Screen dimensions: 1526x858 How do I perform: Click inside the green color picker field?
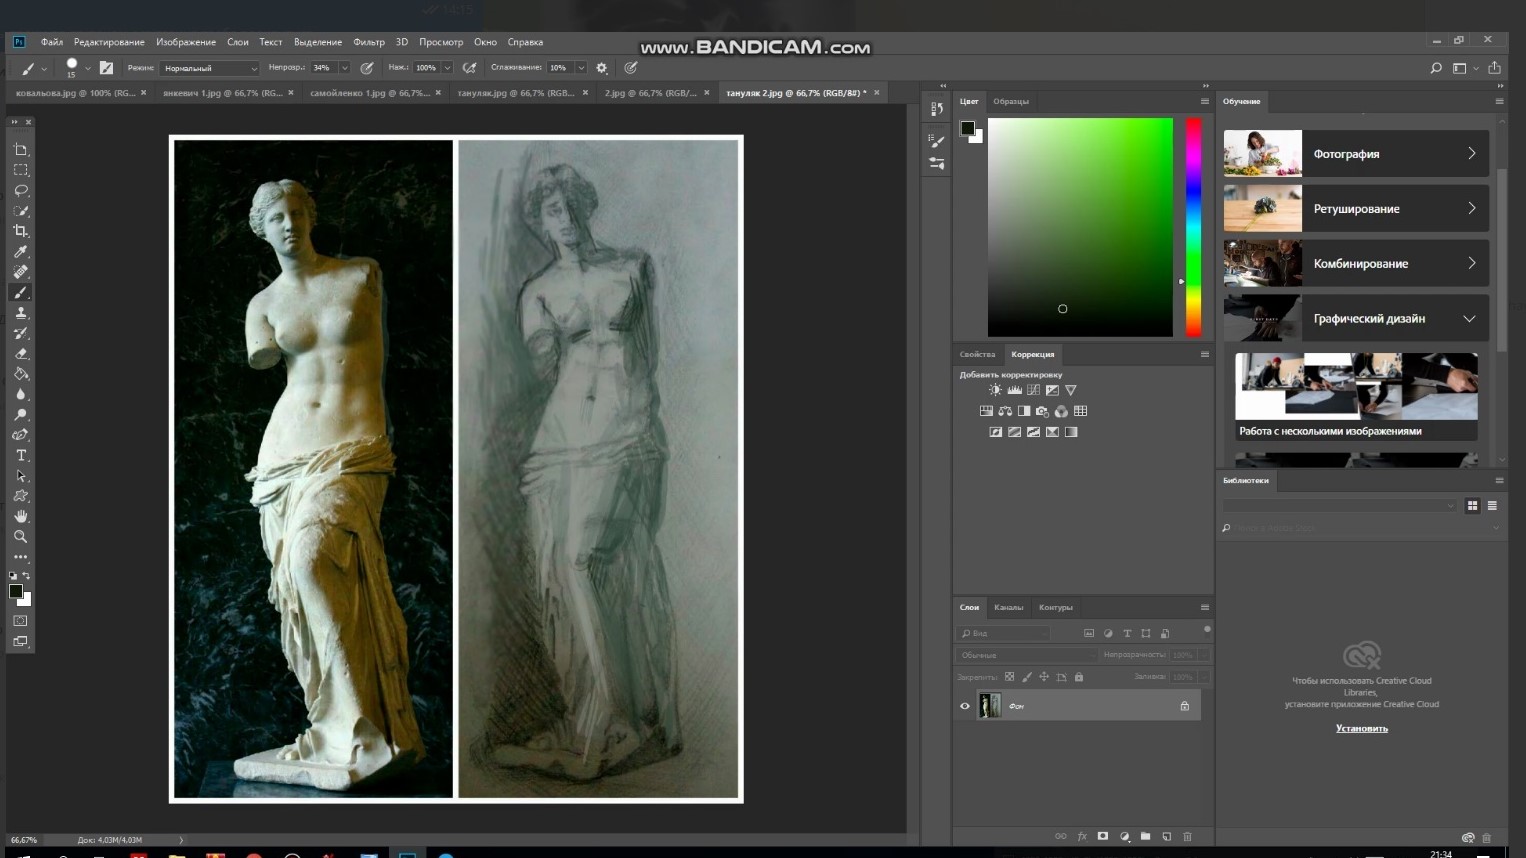pos(1080,227)
